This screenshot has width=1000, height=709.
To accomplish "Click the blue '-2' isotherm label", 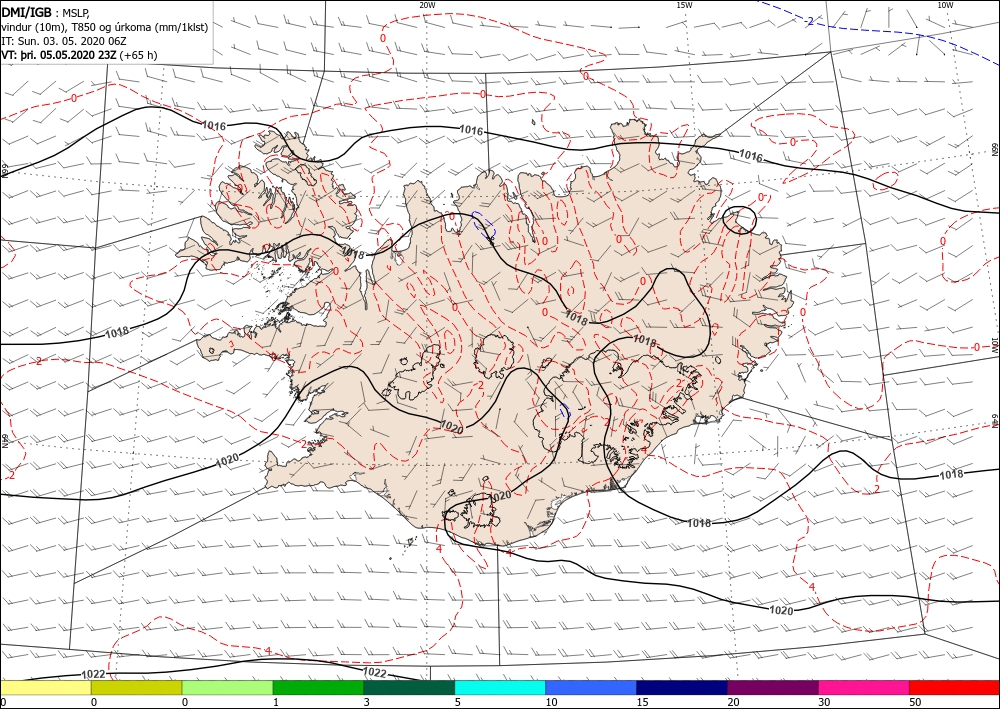I will [x=809, y=21].
